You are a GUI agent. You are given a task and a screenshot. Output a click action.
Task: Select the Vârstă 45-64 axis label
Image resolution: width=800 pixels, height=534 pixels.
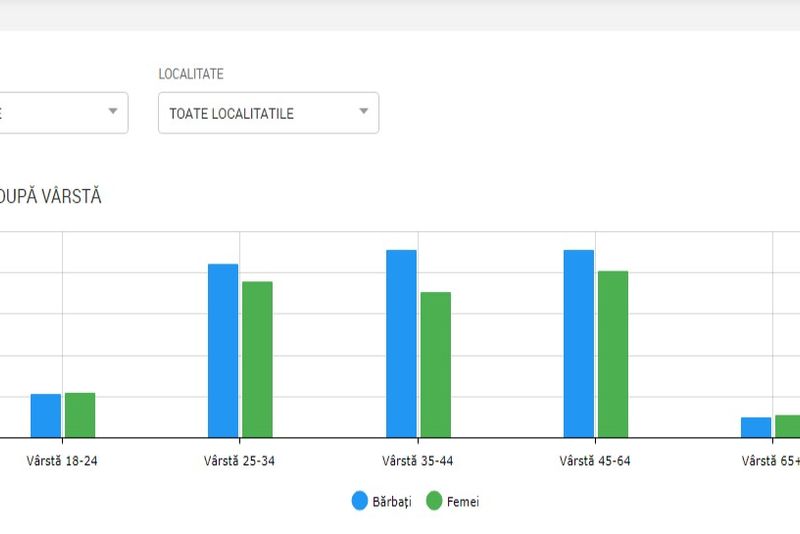coord(596,461)
